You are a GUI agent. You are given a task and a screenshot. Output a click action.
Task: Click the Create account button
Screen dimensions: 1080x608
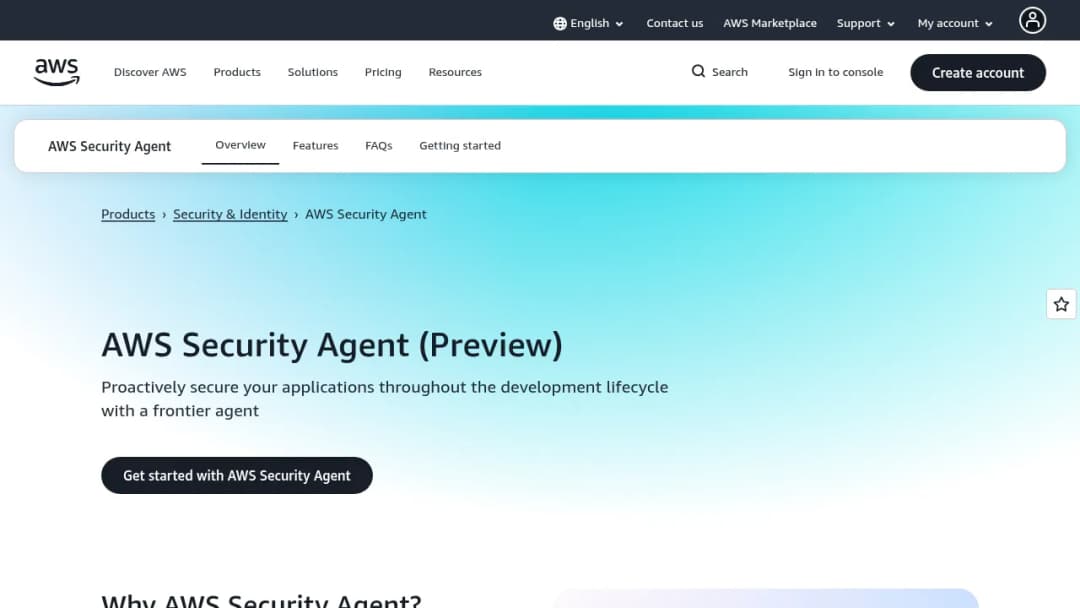coord(978,73)
